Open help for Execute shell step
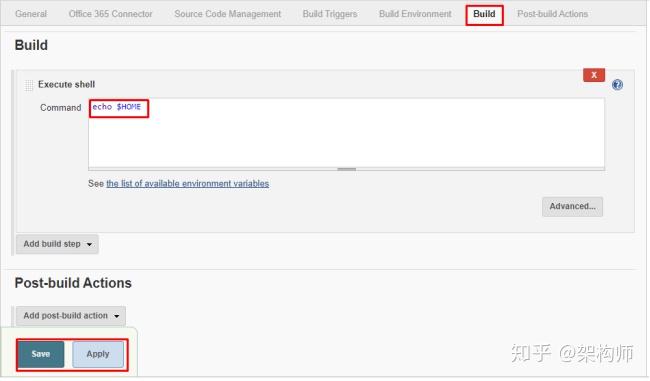The width and height of the screenshot is (650, 381). 617,85
